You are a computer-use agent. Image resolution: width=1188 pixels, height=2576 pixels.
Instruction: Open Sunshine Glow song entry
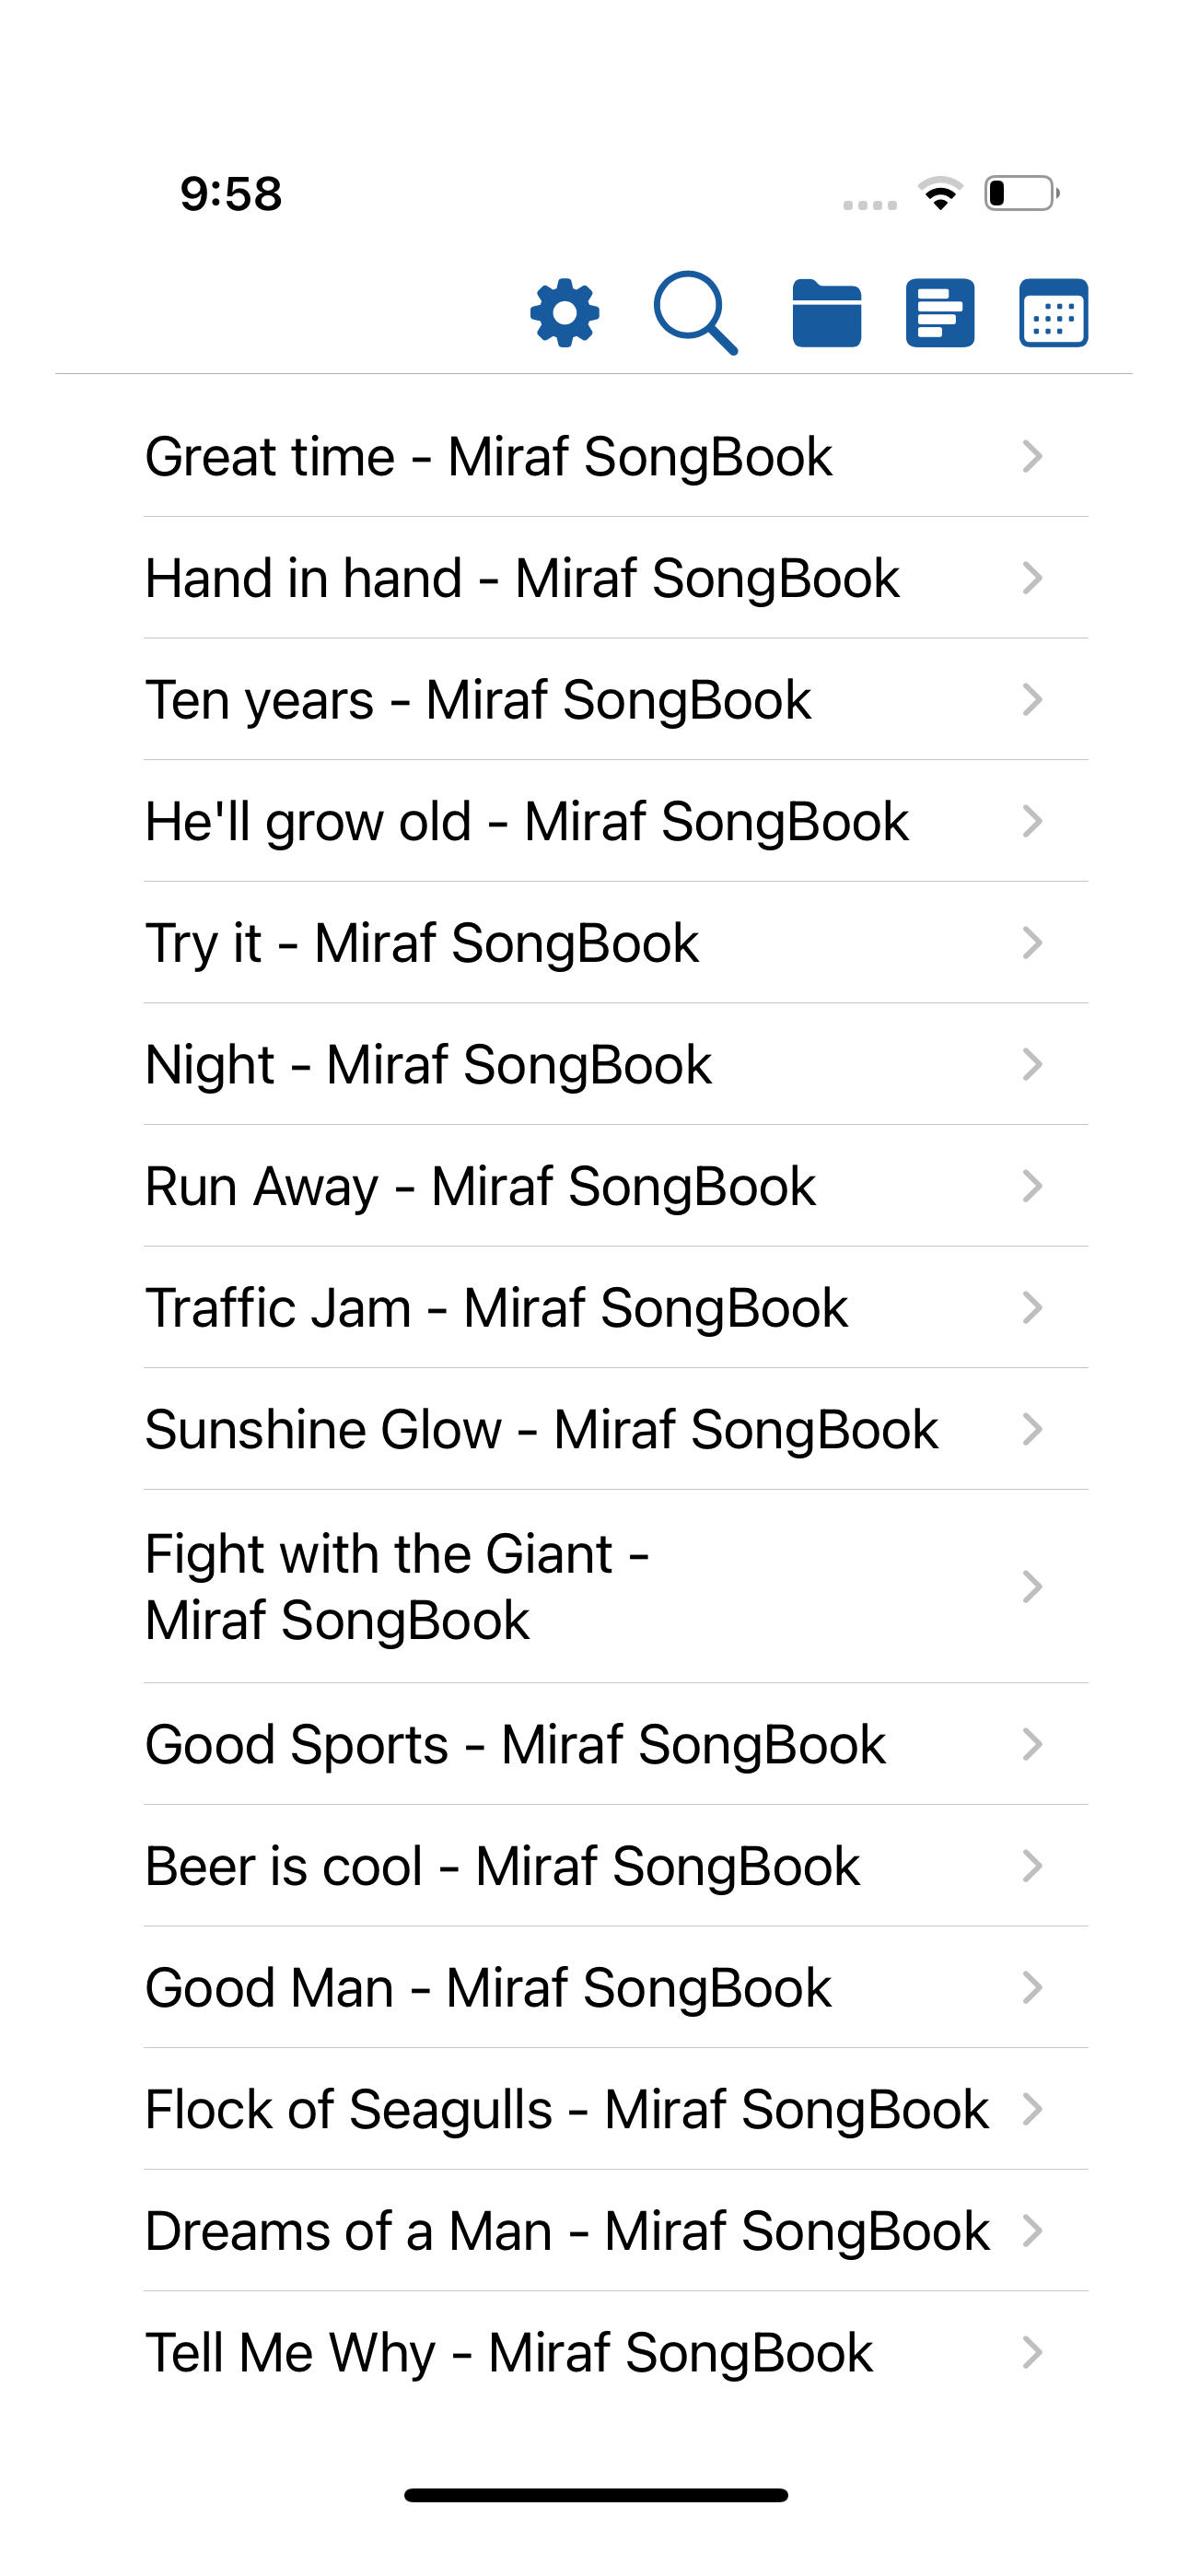click(x=616, y=1429)
